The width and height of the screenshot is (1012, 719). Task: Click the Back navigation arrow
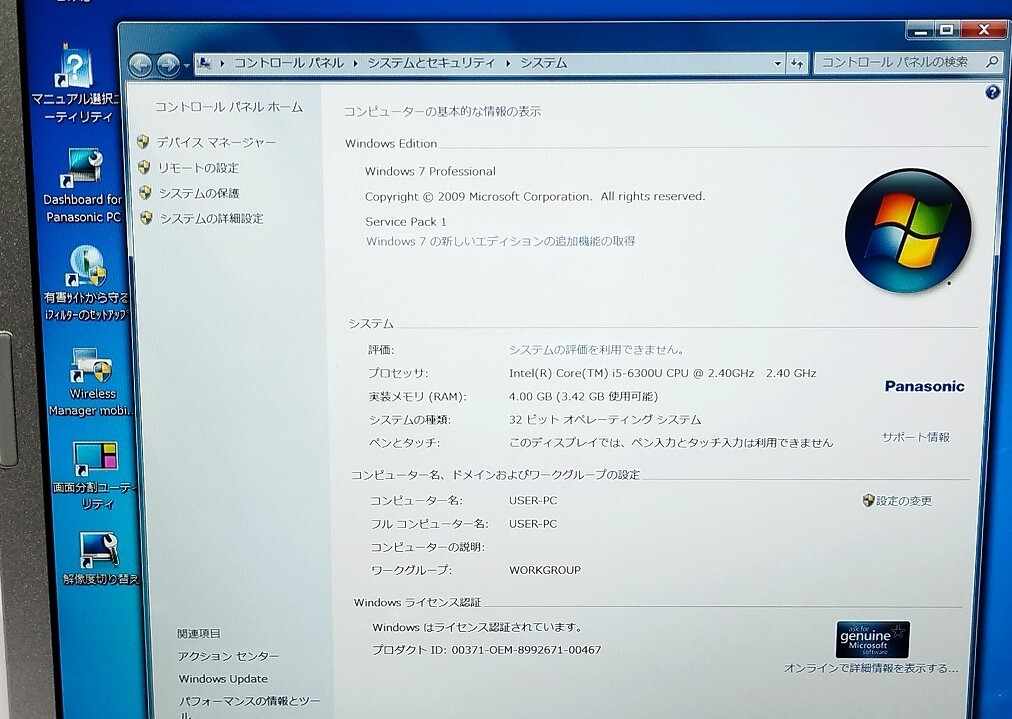point(141,65)
